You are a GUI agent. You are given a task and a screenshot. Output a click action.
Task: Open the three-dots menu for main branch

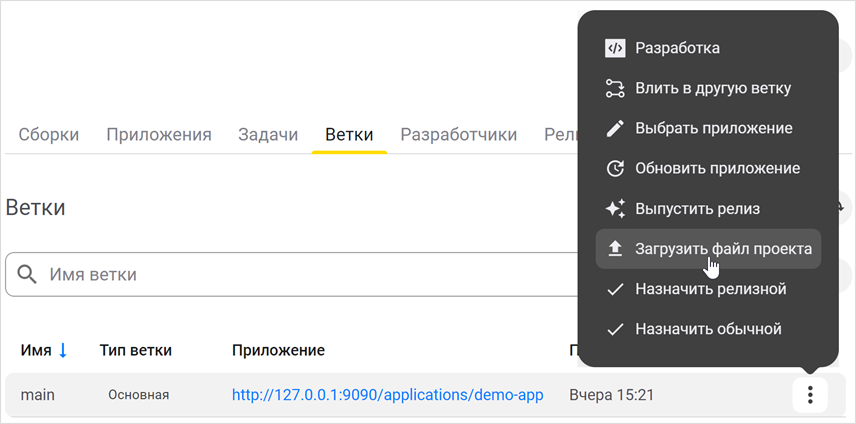pos(810,395)
